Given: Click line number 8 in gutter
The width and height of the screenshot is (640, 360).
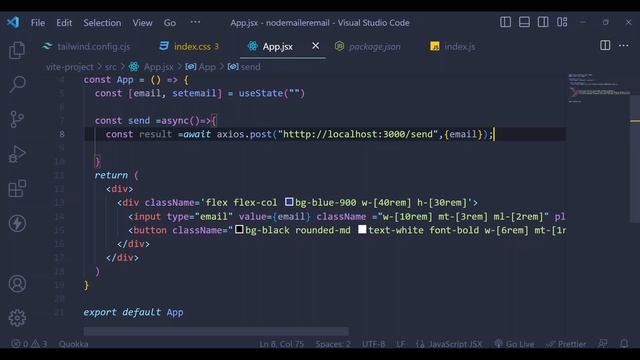Looking at the screenshot, I should tap(62, 134).
